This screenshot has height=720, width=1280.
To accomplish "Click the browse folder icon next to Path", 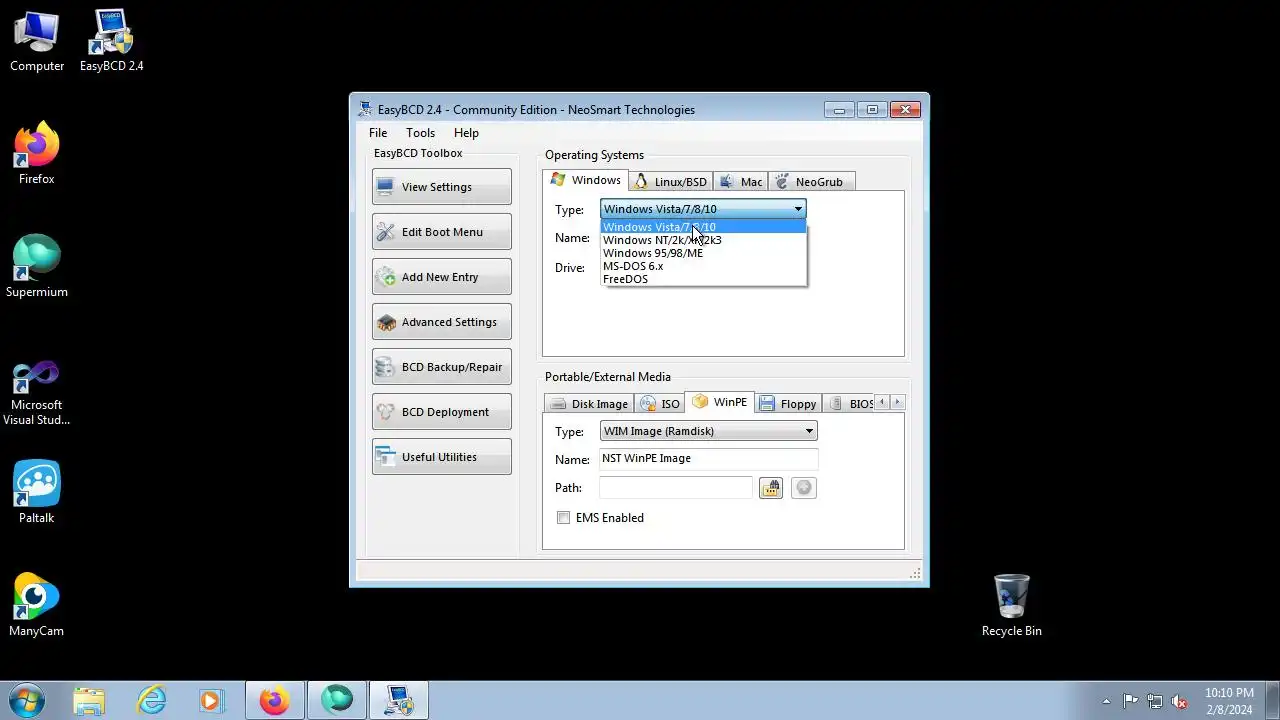I will [x=770, y=488].
